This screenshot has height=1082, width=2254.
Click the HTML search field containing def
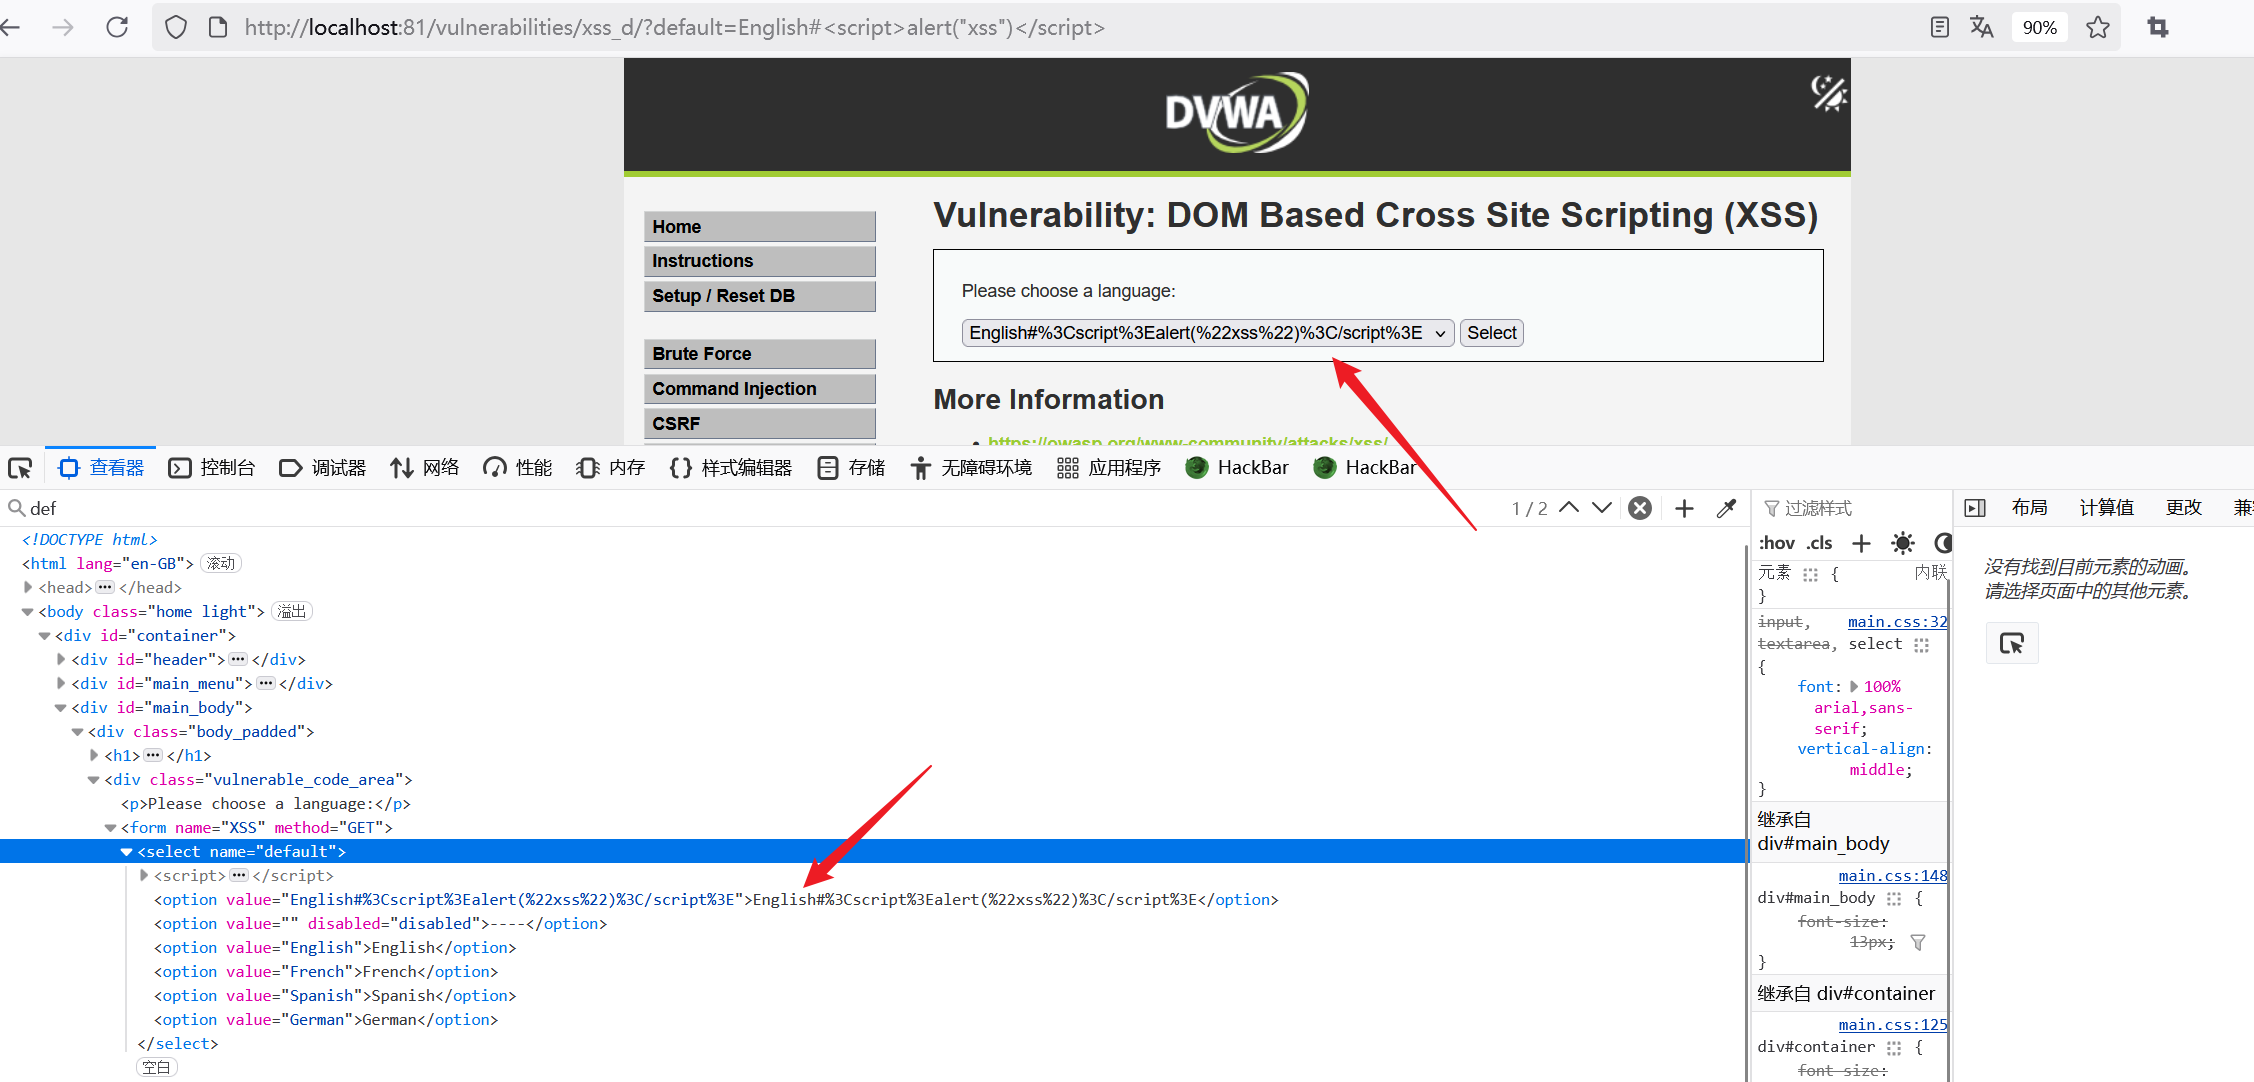coord(750,509)
